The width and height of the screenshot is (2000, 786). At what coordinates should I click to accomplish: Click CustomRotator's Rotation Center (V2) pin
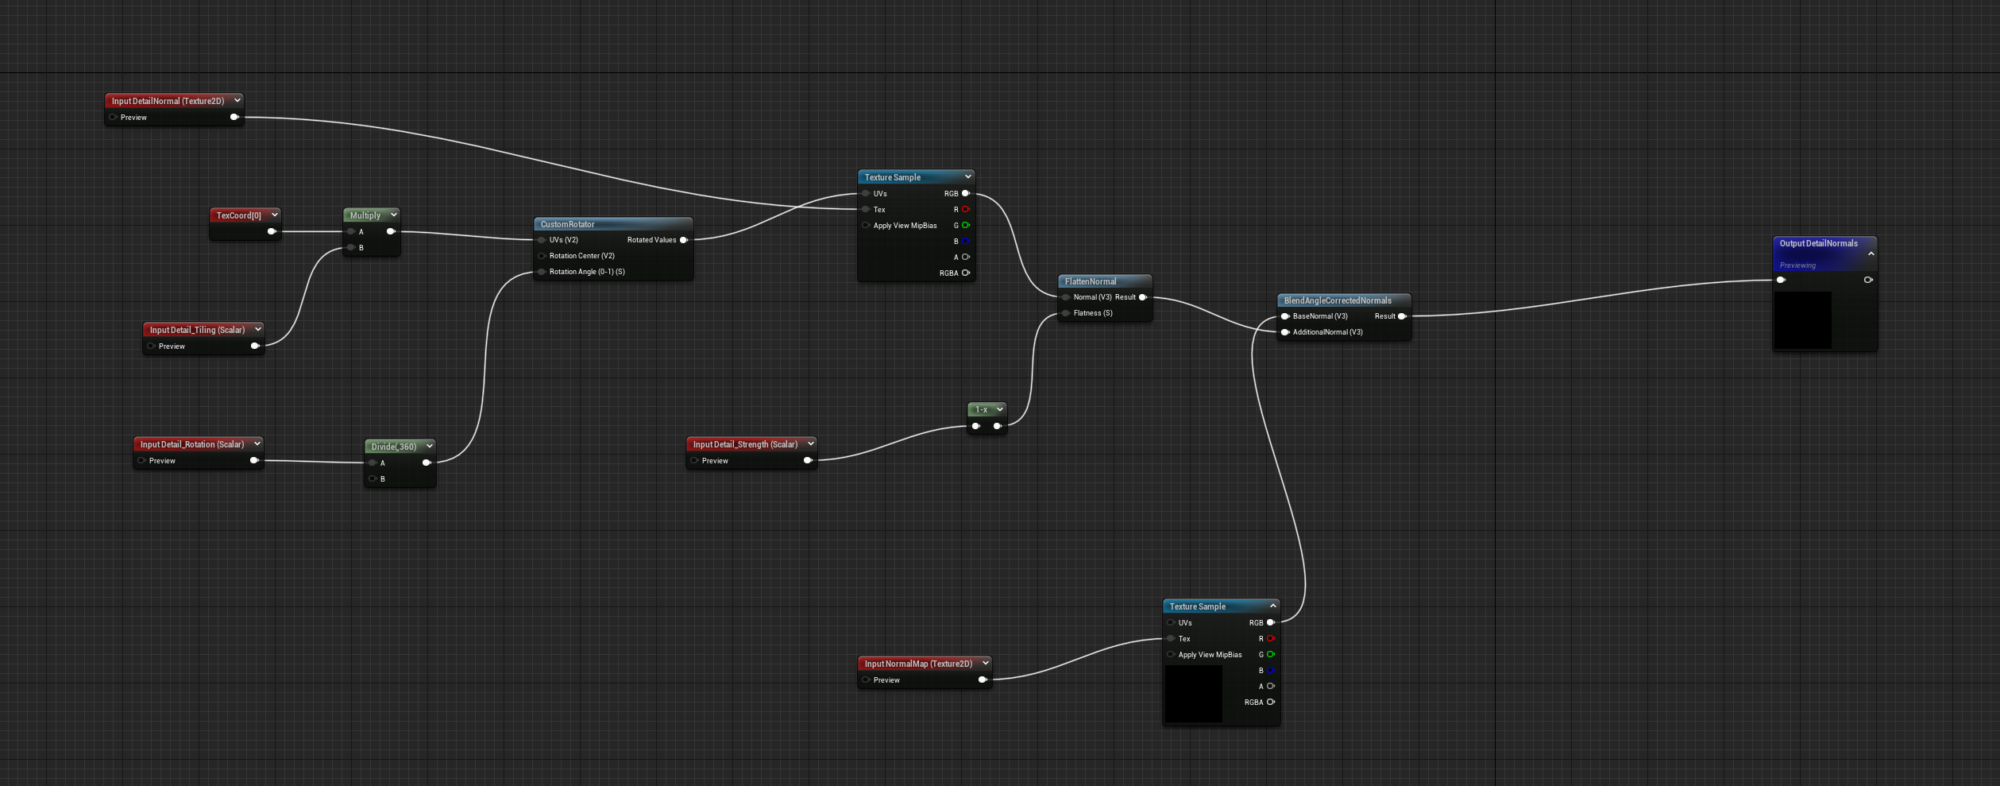[542, 256]
